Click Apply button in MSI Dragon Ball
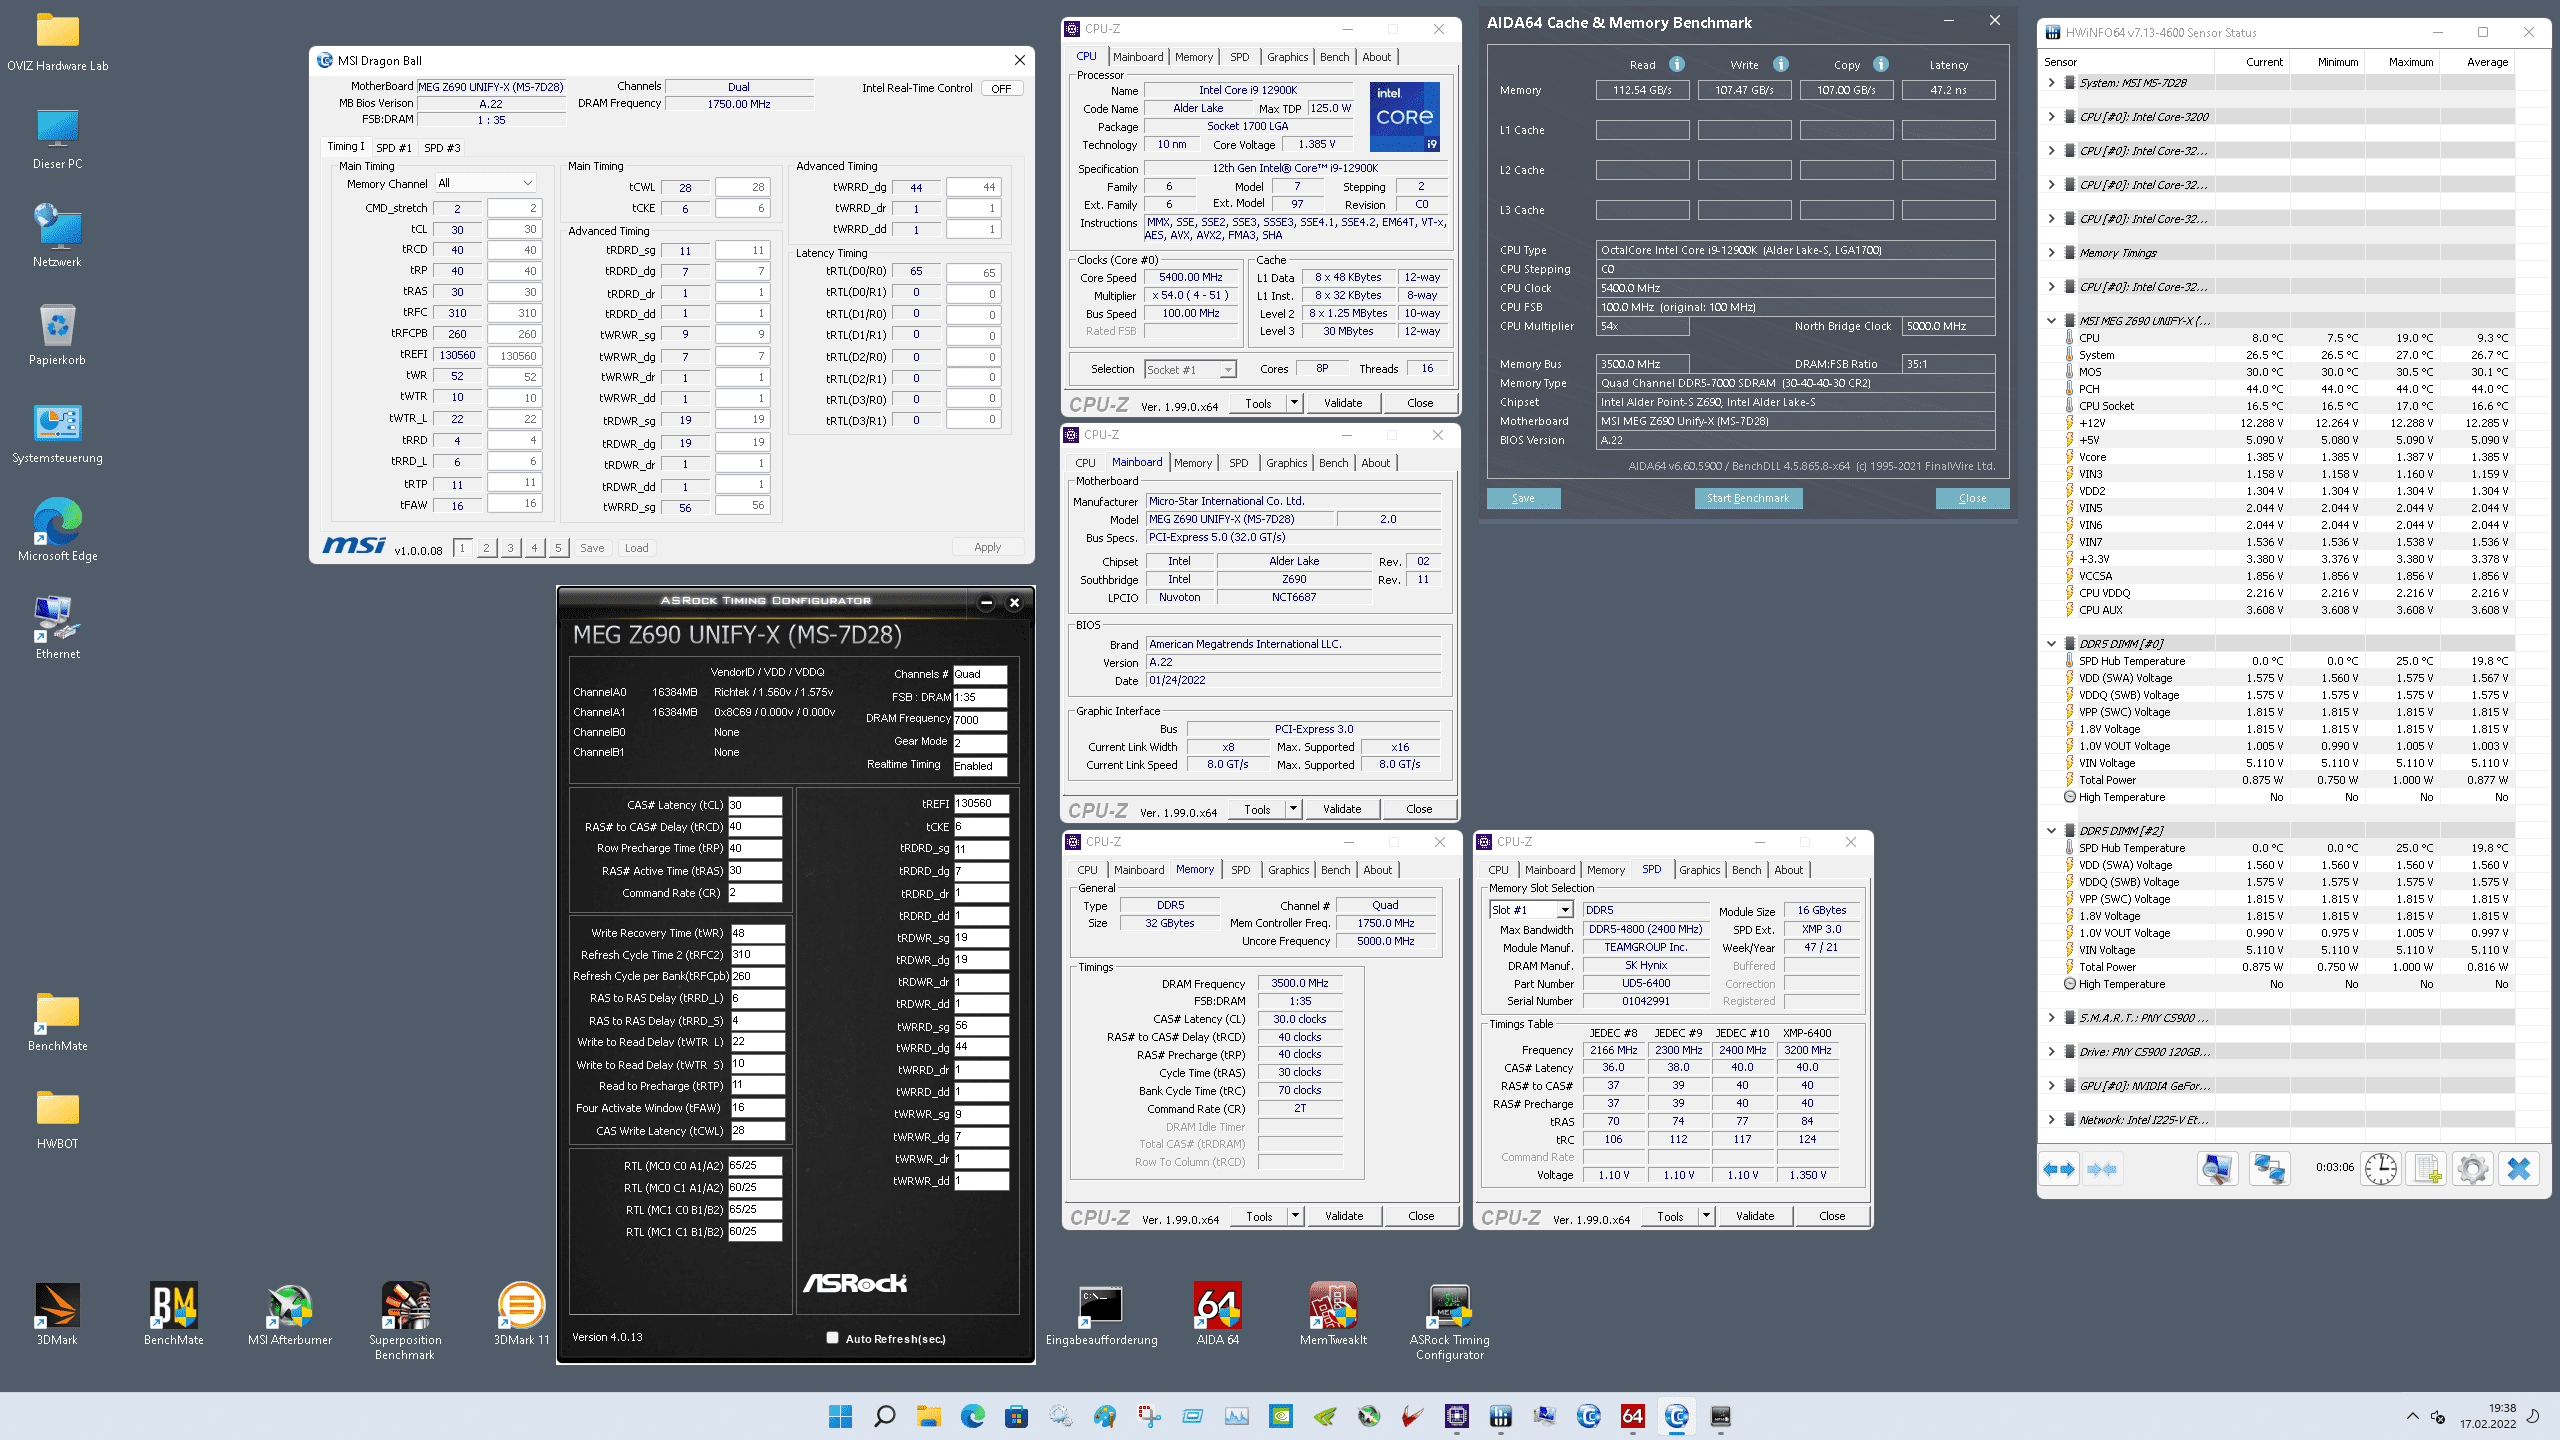Screen dimensions: 2560x1440 (x=987, y=548)
